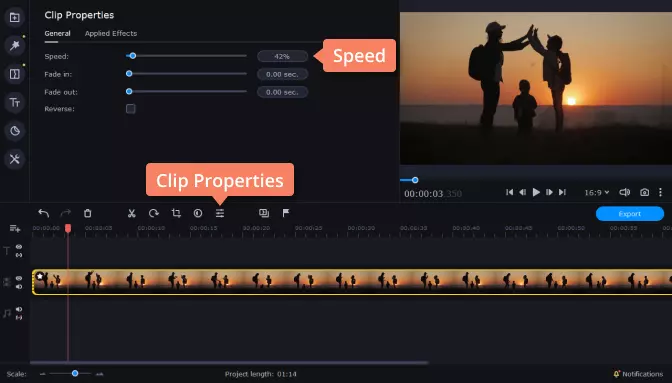This screenshot has height=383, width=672.
Task: Step back one frame
Action: pyautogui.click(x=522, y=192)
